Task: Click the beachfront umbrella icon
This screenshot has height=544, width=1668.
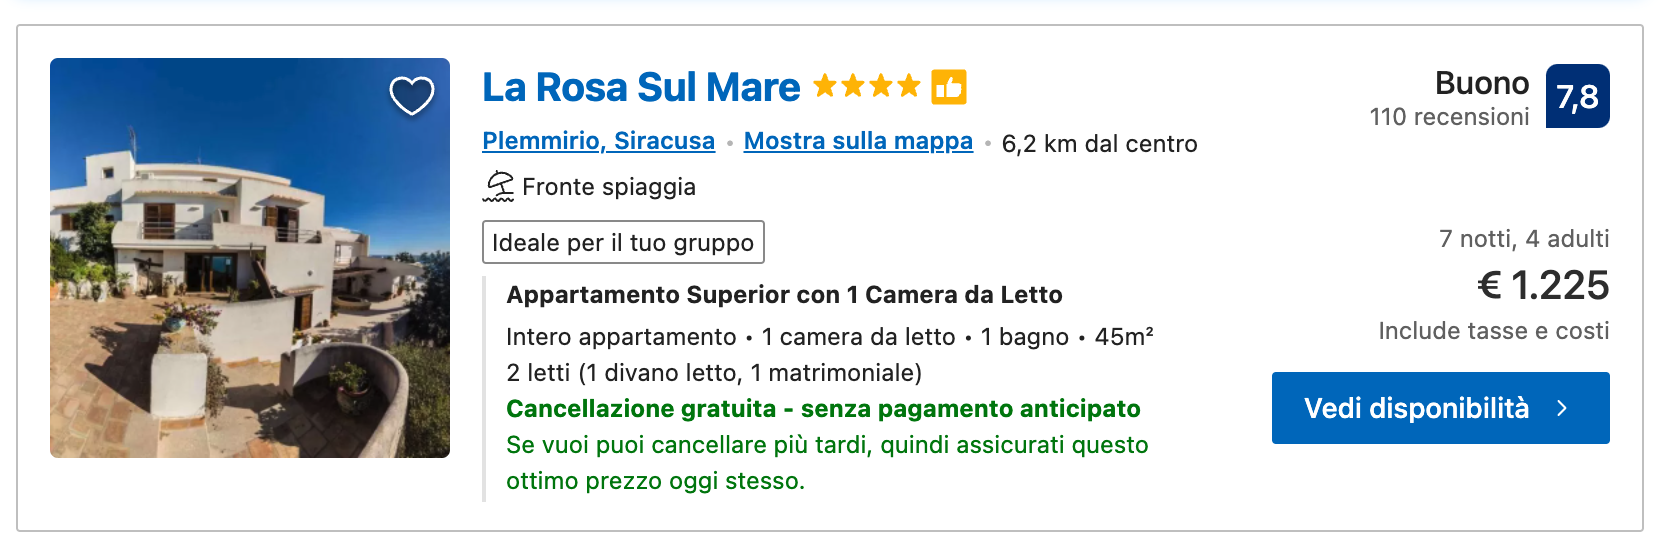Action: point(498,186)
